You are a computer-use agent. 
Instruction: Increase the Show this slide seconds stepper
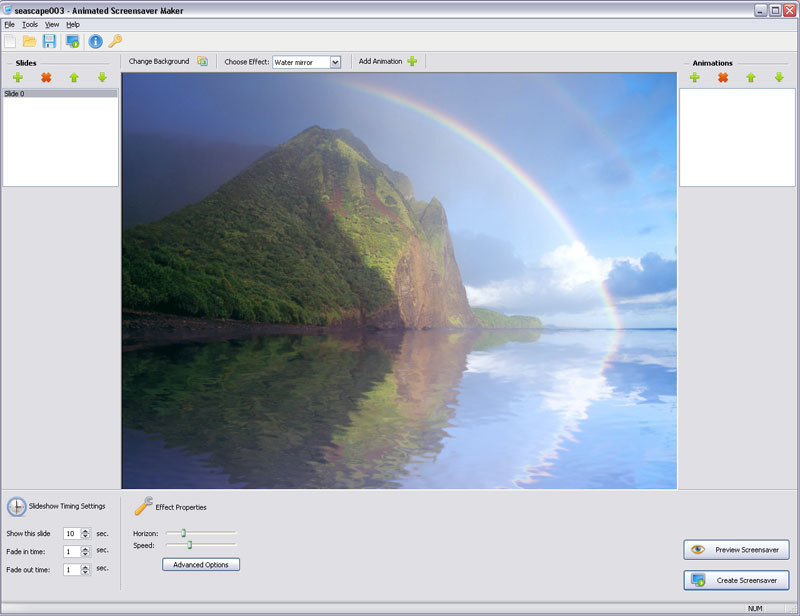click(x=85, y=531)
